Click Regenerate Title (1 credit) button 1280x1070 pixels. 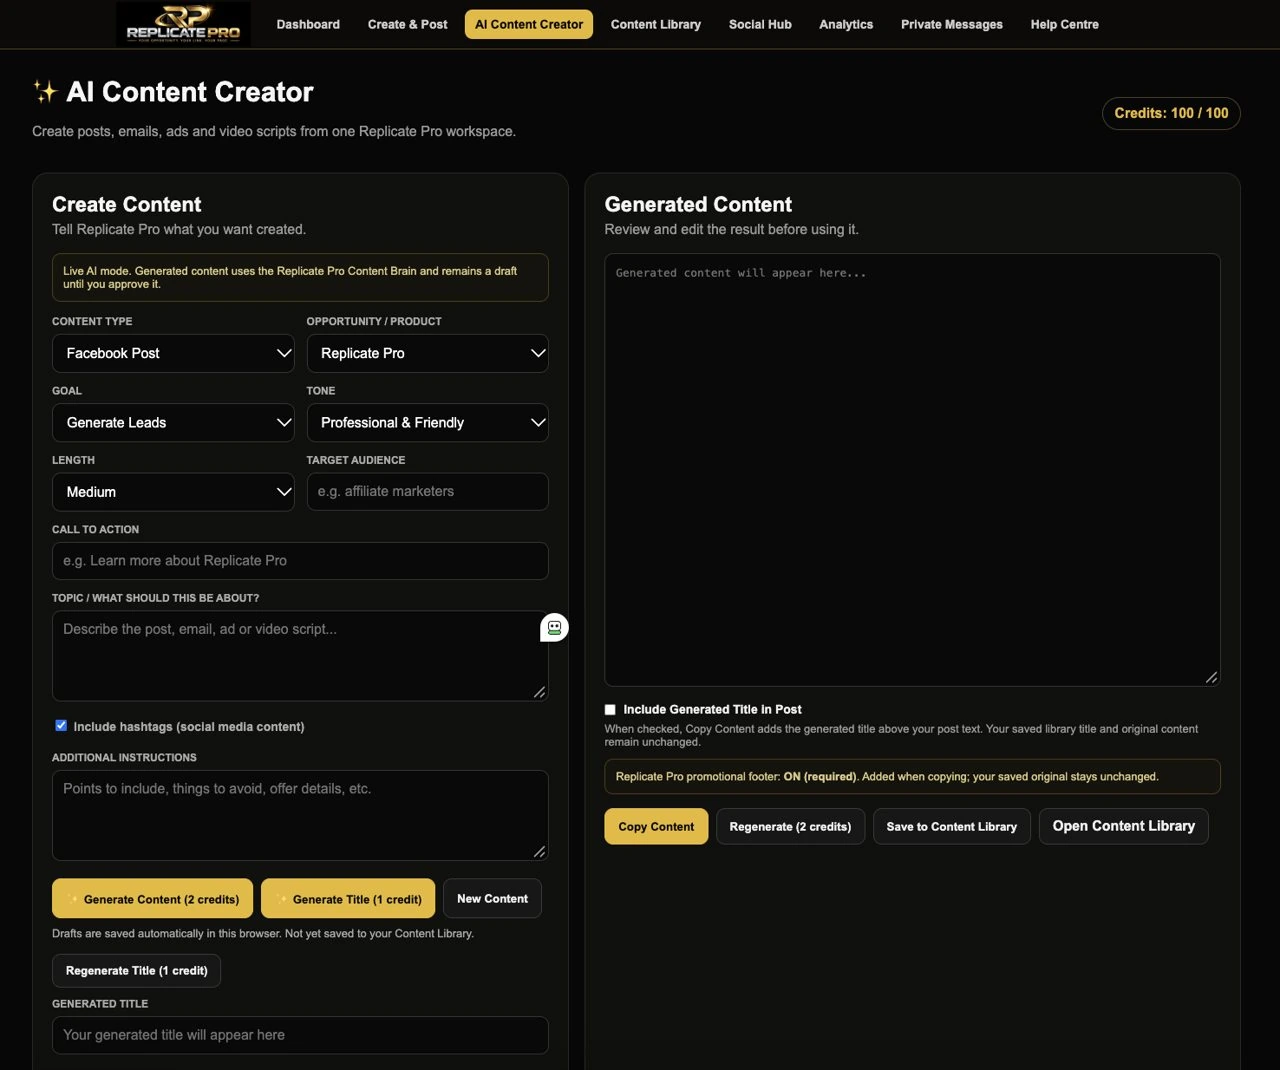(x=137, y=971)
